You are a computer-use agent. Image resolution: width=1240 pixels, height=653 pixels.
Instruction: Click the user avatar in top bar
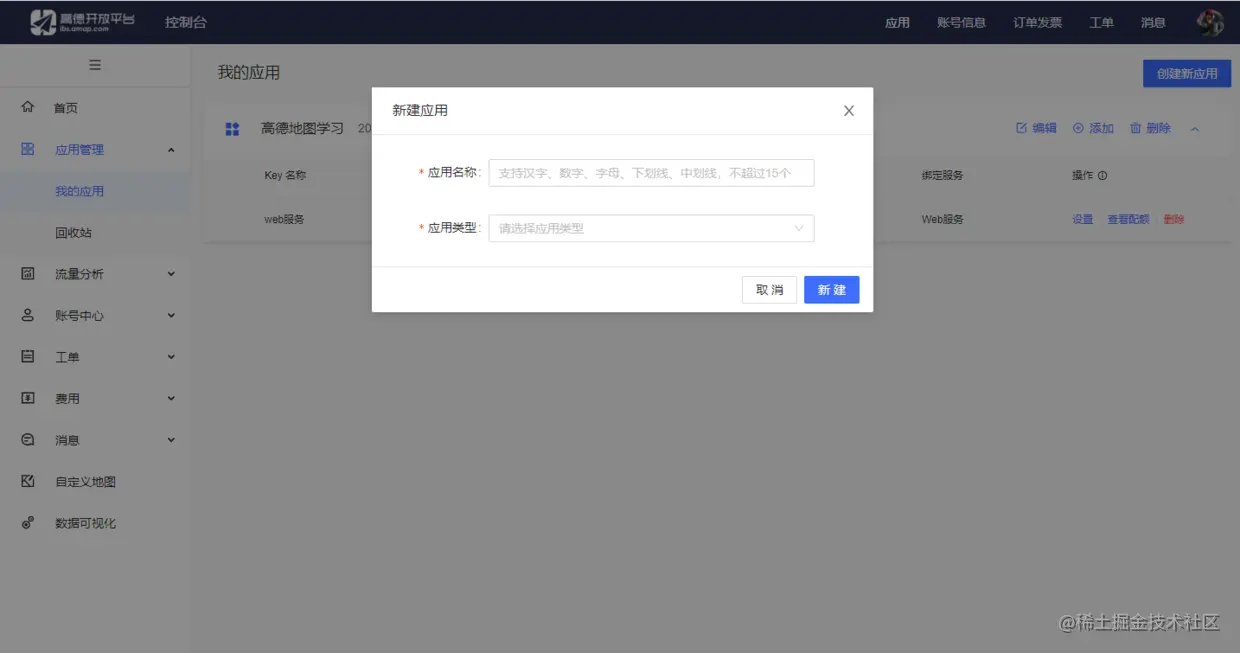pyautogui.click(x=1210, y=22)
